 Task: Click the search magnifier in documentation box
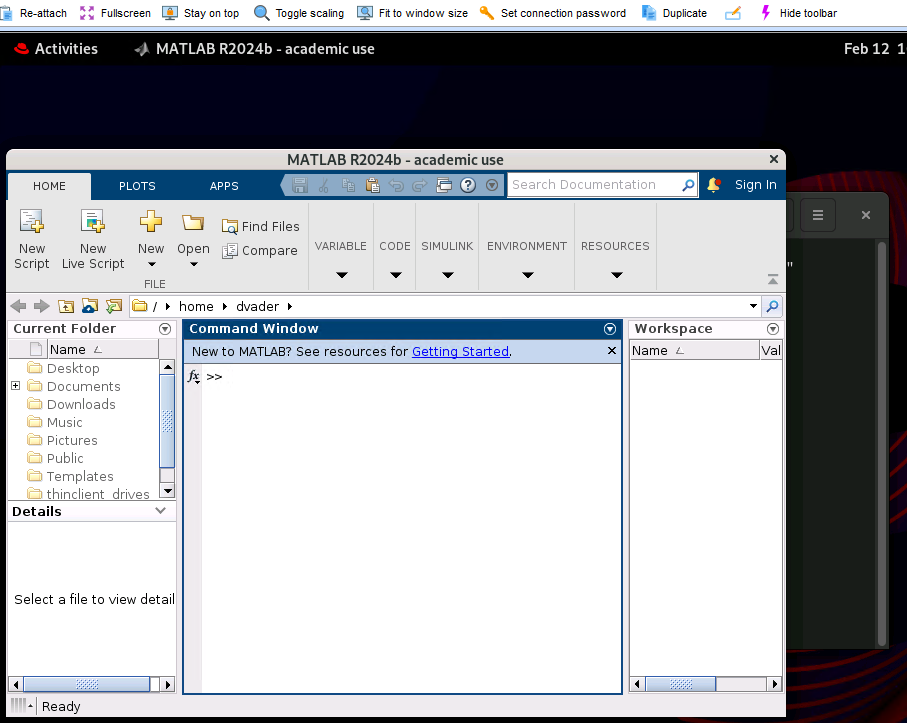pos(688,185)
